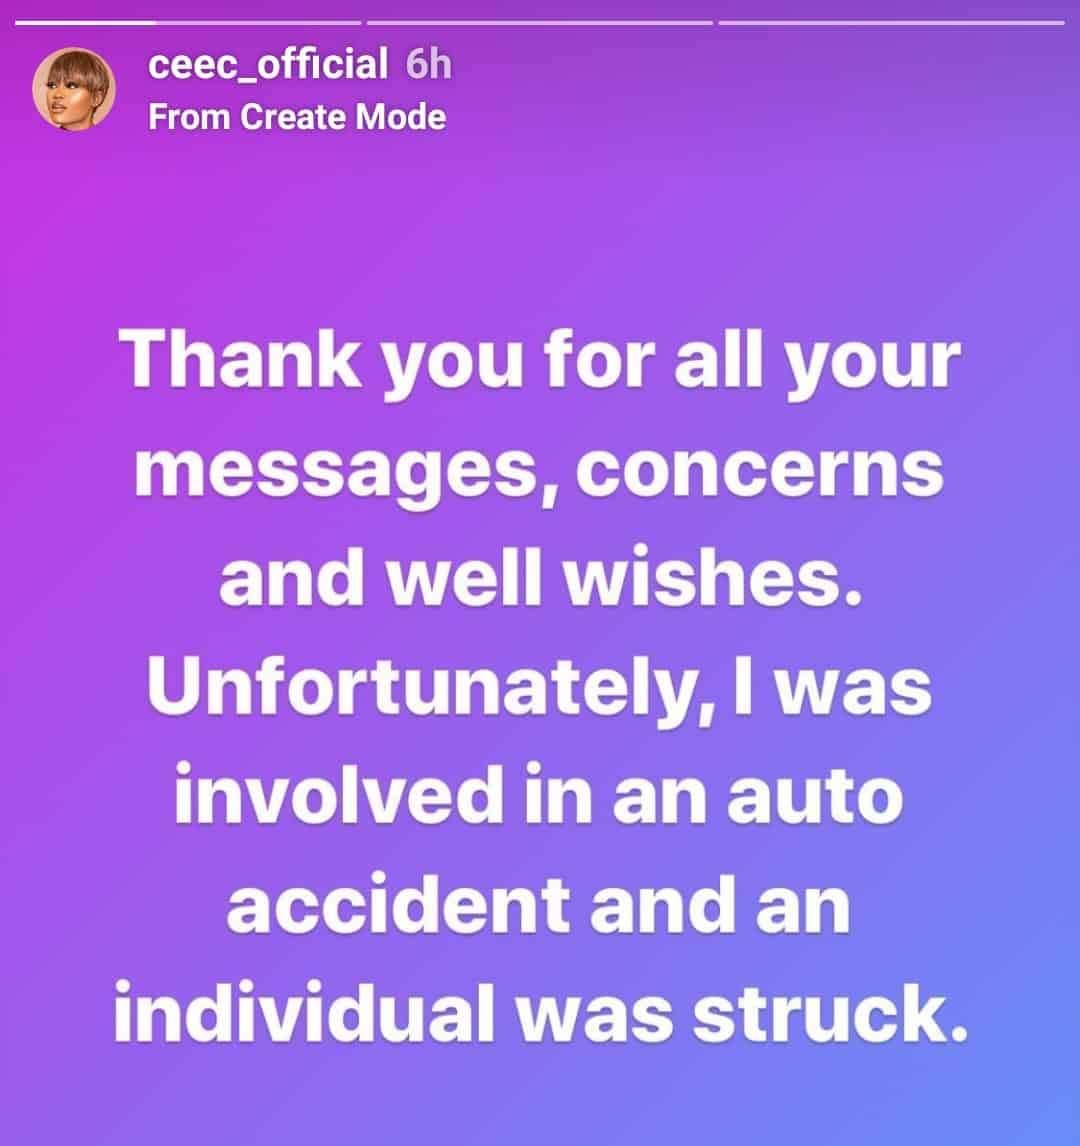
Task: Tap the ceec_official username
Action: coord(267,66)
